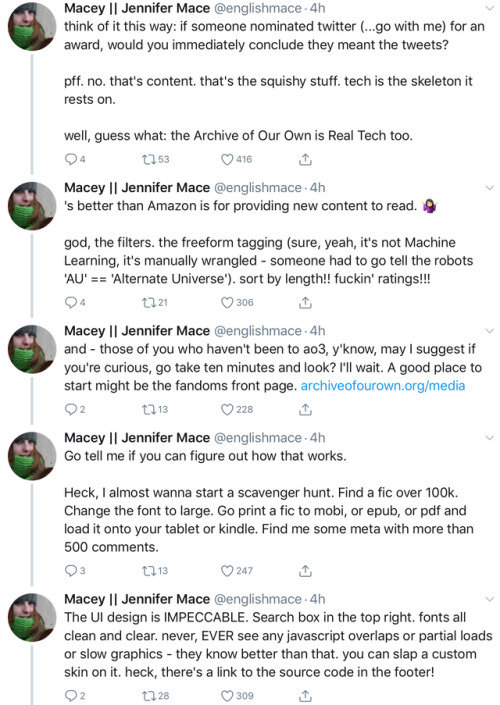The height and width of the screenshot is (705, 500).
Task: Like the tweet with 416 likes
Action: tap(227, 159)
